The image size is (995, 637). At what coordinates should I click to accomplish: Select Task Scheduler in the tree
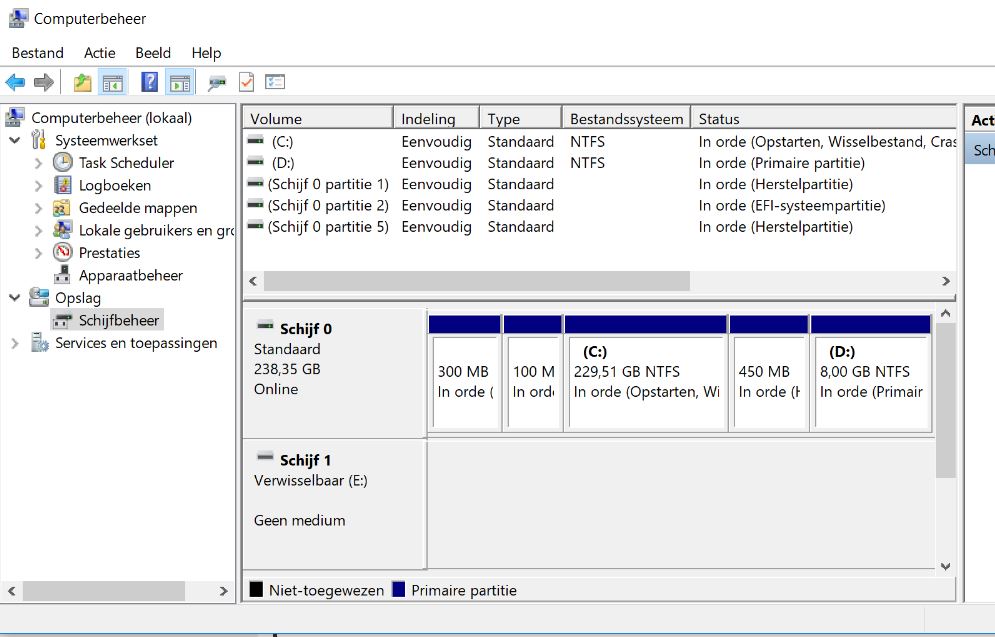tap(126, 162)
